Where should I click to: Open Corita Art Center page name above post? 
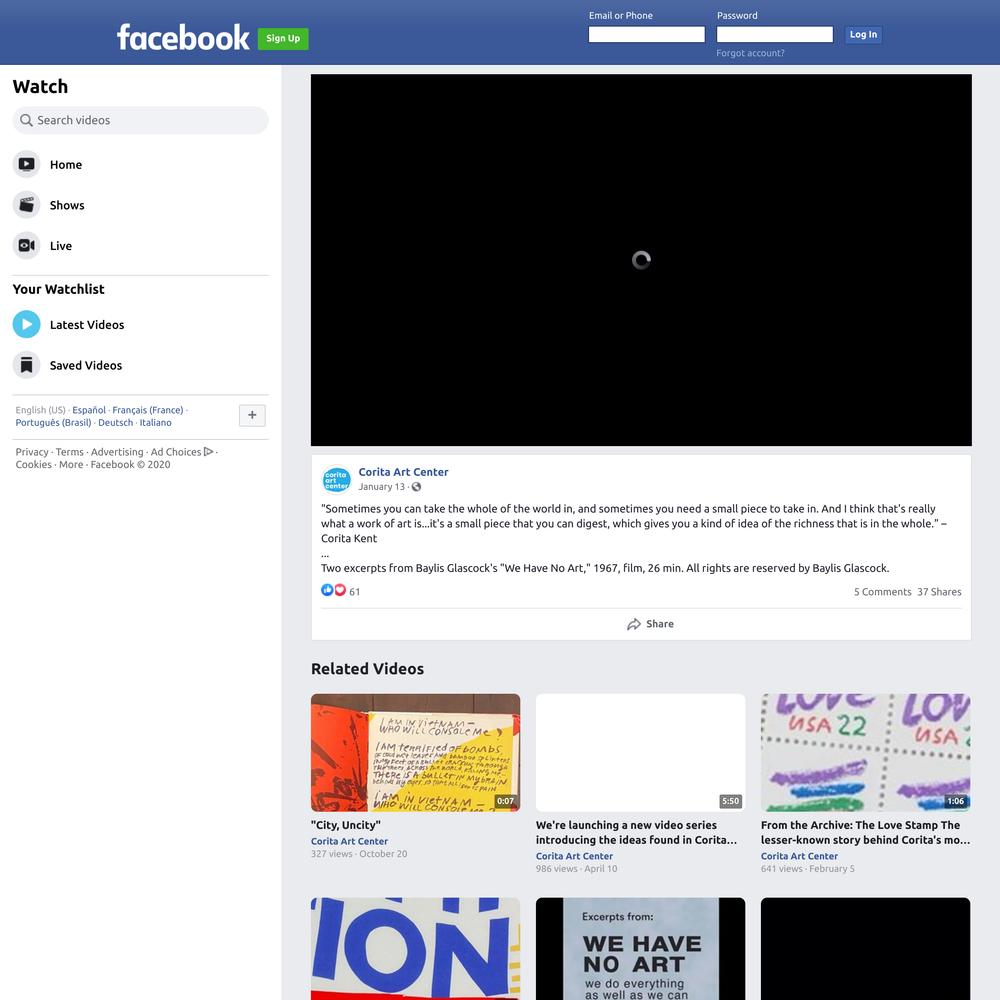(403, 472)
